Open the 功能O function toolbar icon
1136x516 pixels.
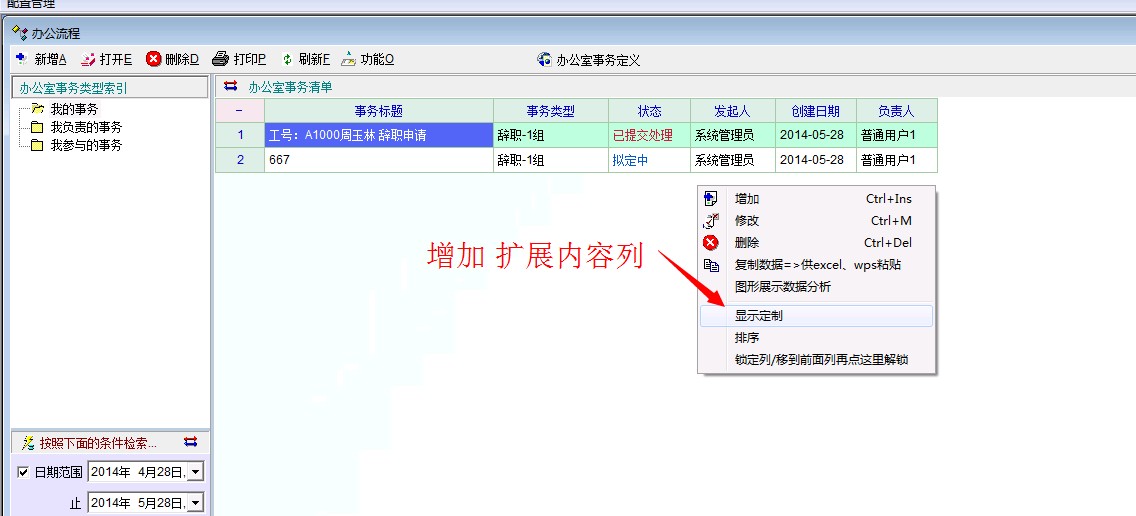349,59
